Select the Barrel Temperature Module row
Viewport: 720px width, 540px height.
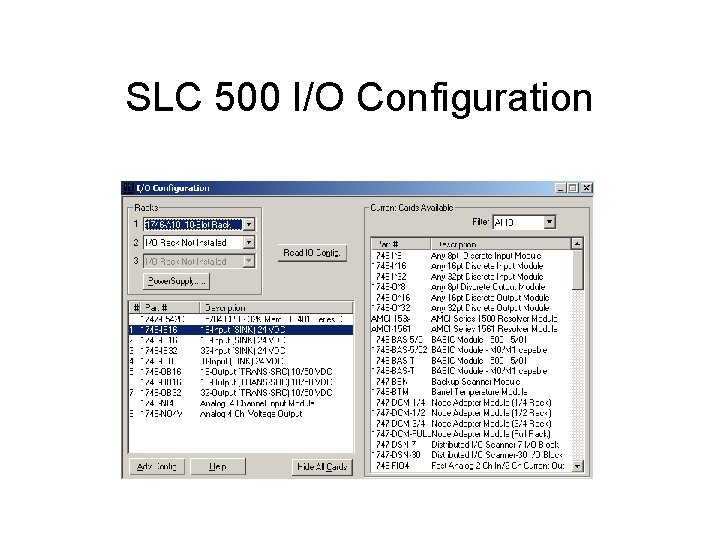(x=471, y=392)
